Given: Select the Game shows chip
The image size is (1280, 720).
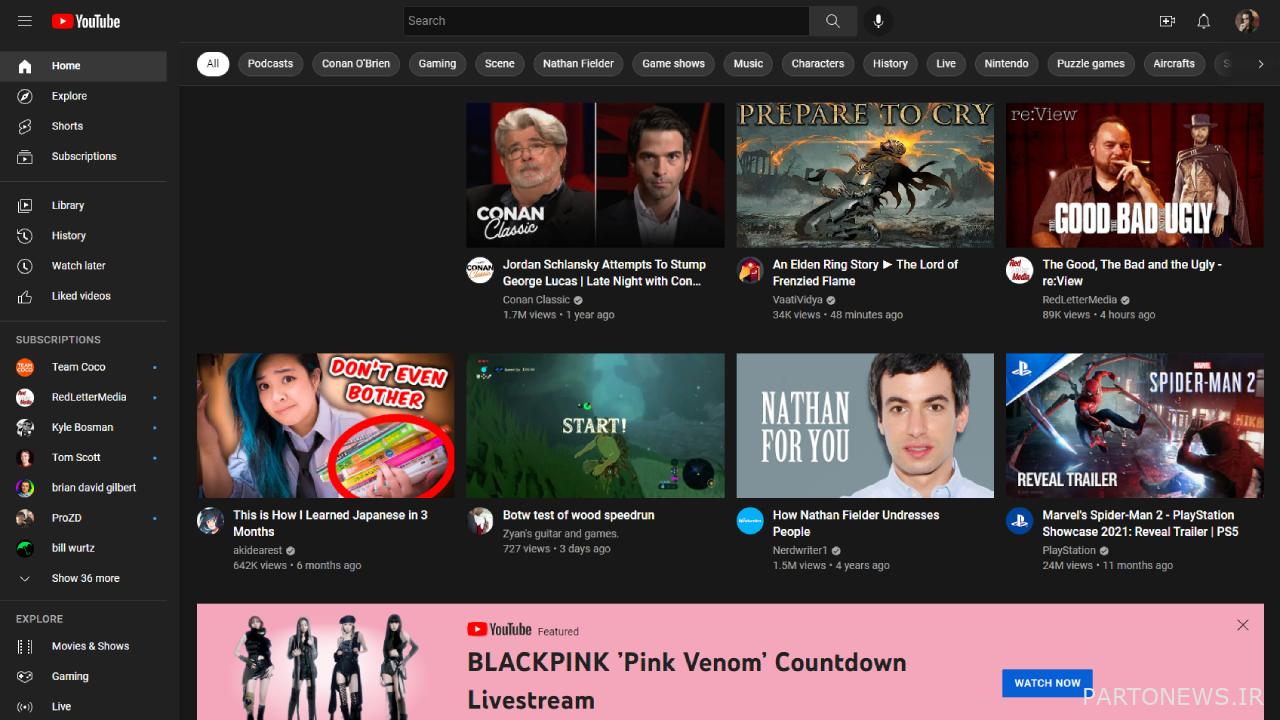Looking at the screenshot, I should click(673, 64).
